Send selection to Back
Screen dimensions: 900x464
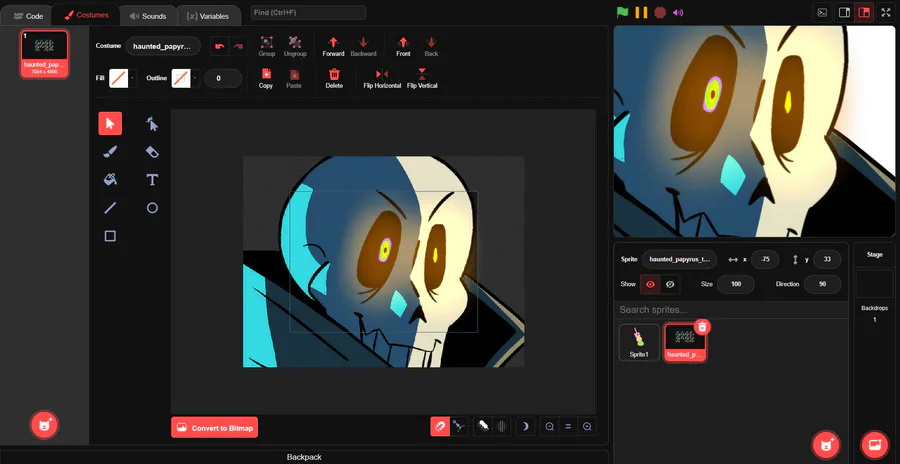pyautogui.click(x=431, y=46)
